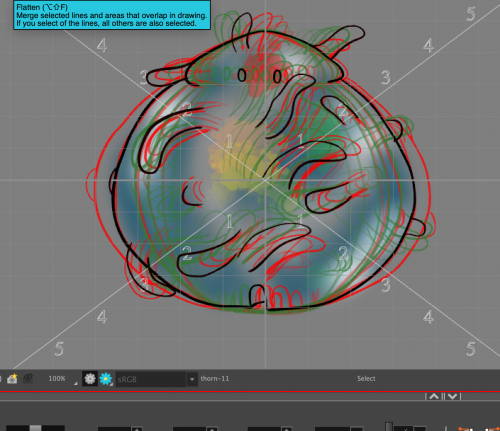Screen dimensions: 500x431
Task: Click the second bottom value stepper
Action: tap(212, 429)
